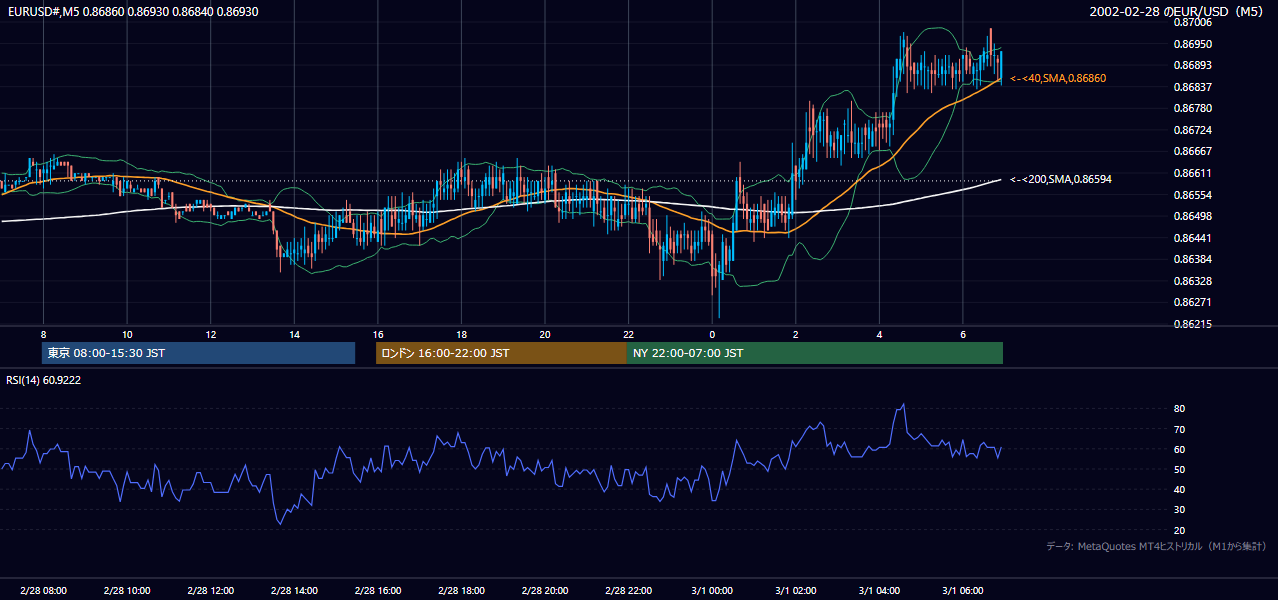Click hour tick '18' below the price chart
Screen dimensions: 1278x600
[461, 334]
